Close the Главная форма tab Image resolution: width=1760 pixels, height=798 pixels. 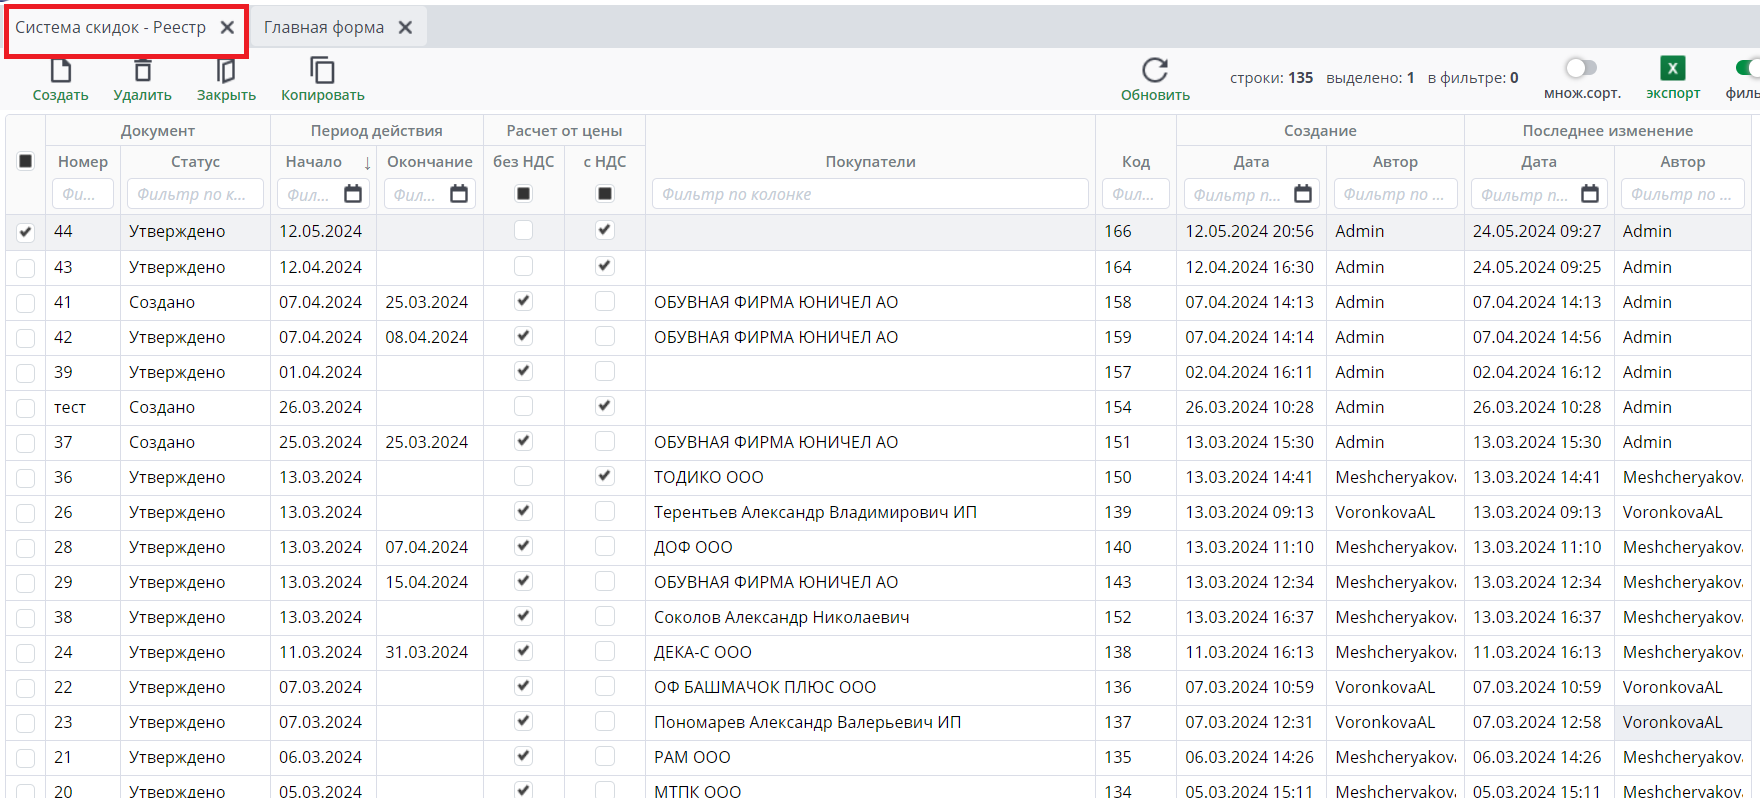(x=405, y=28)
